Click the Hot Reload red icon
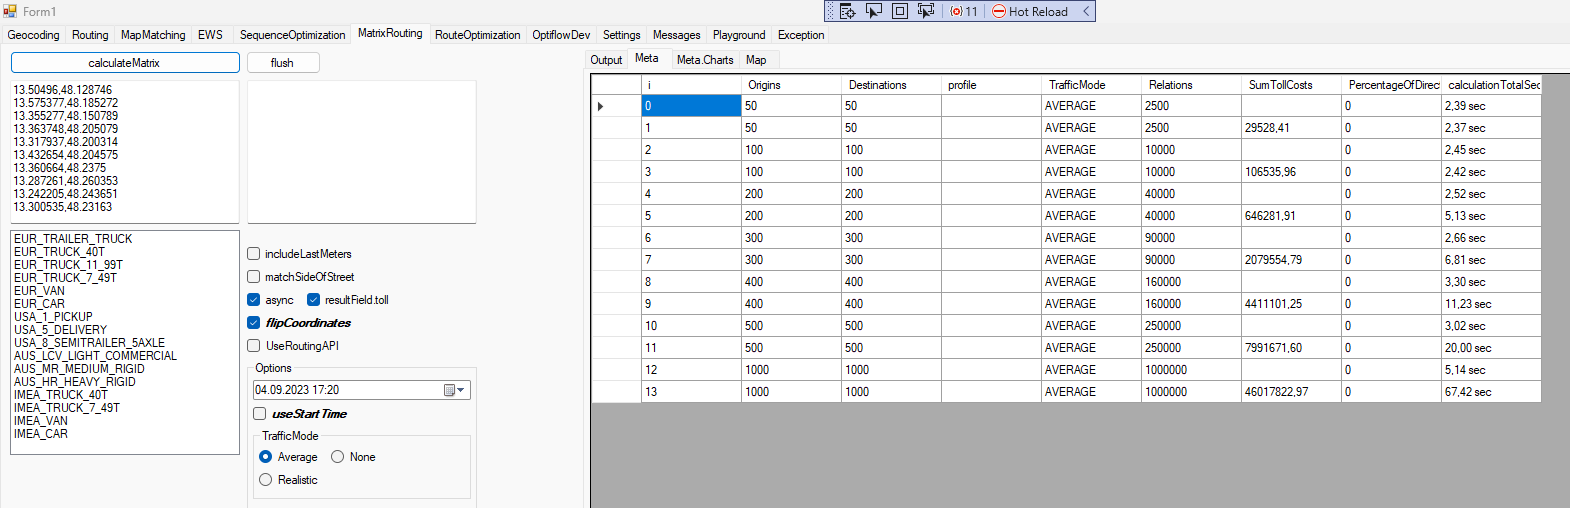This screenshot has height=508, width=1570. pos(999,11)
